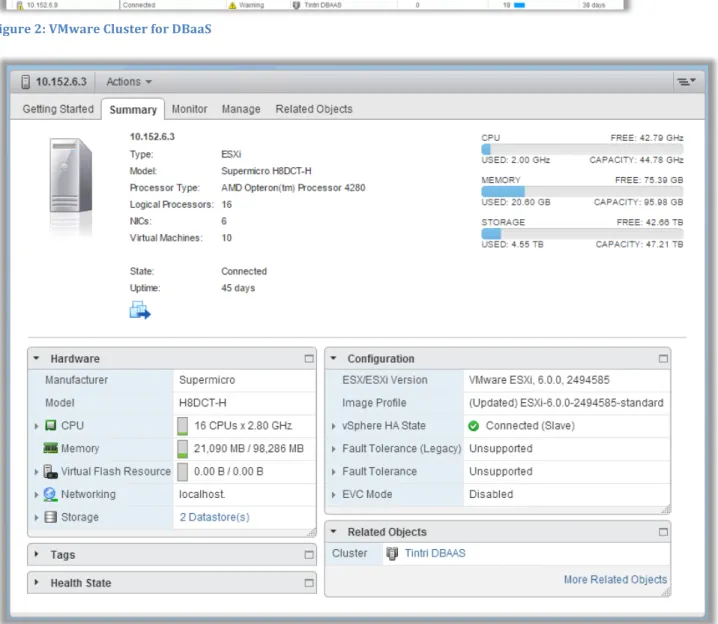
Task: Click the Hardware panel resize grip
Action: tap(311, 532)
